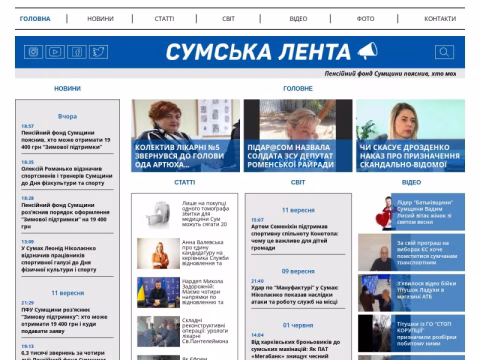The image size is (480, 360).
Task: Open the Складні реконструктивні операції article
Action: (205, 331)
